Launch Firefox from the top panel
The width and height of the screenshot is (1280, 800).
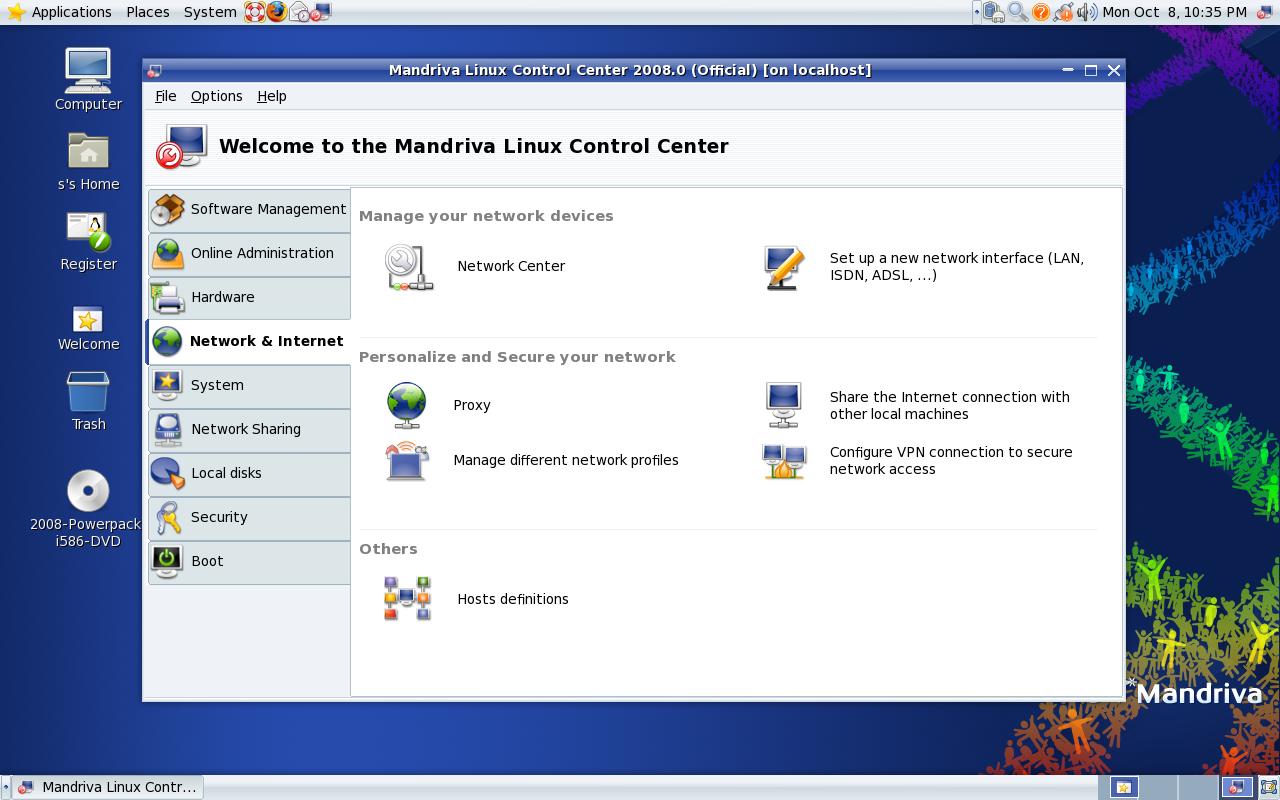click(x=276, y=12)
